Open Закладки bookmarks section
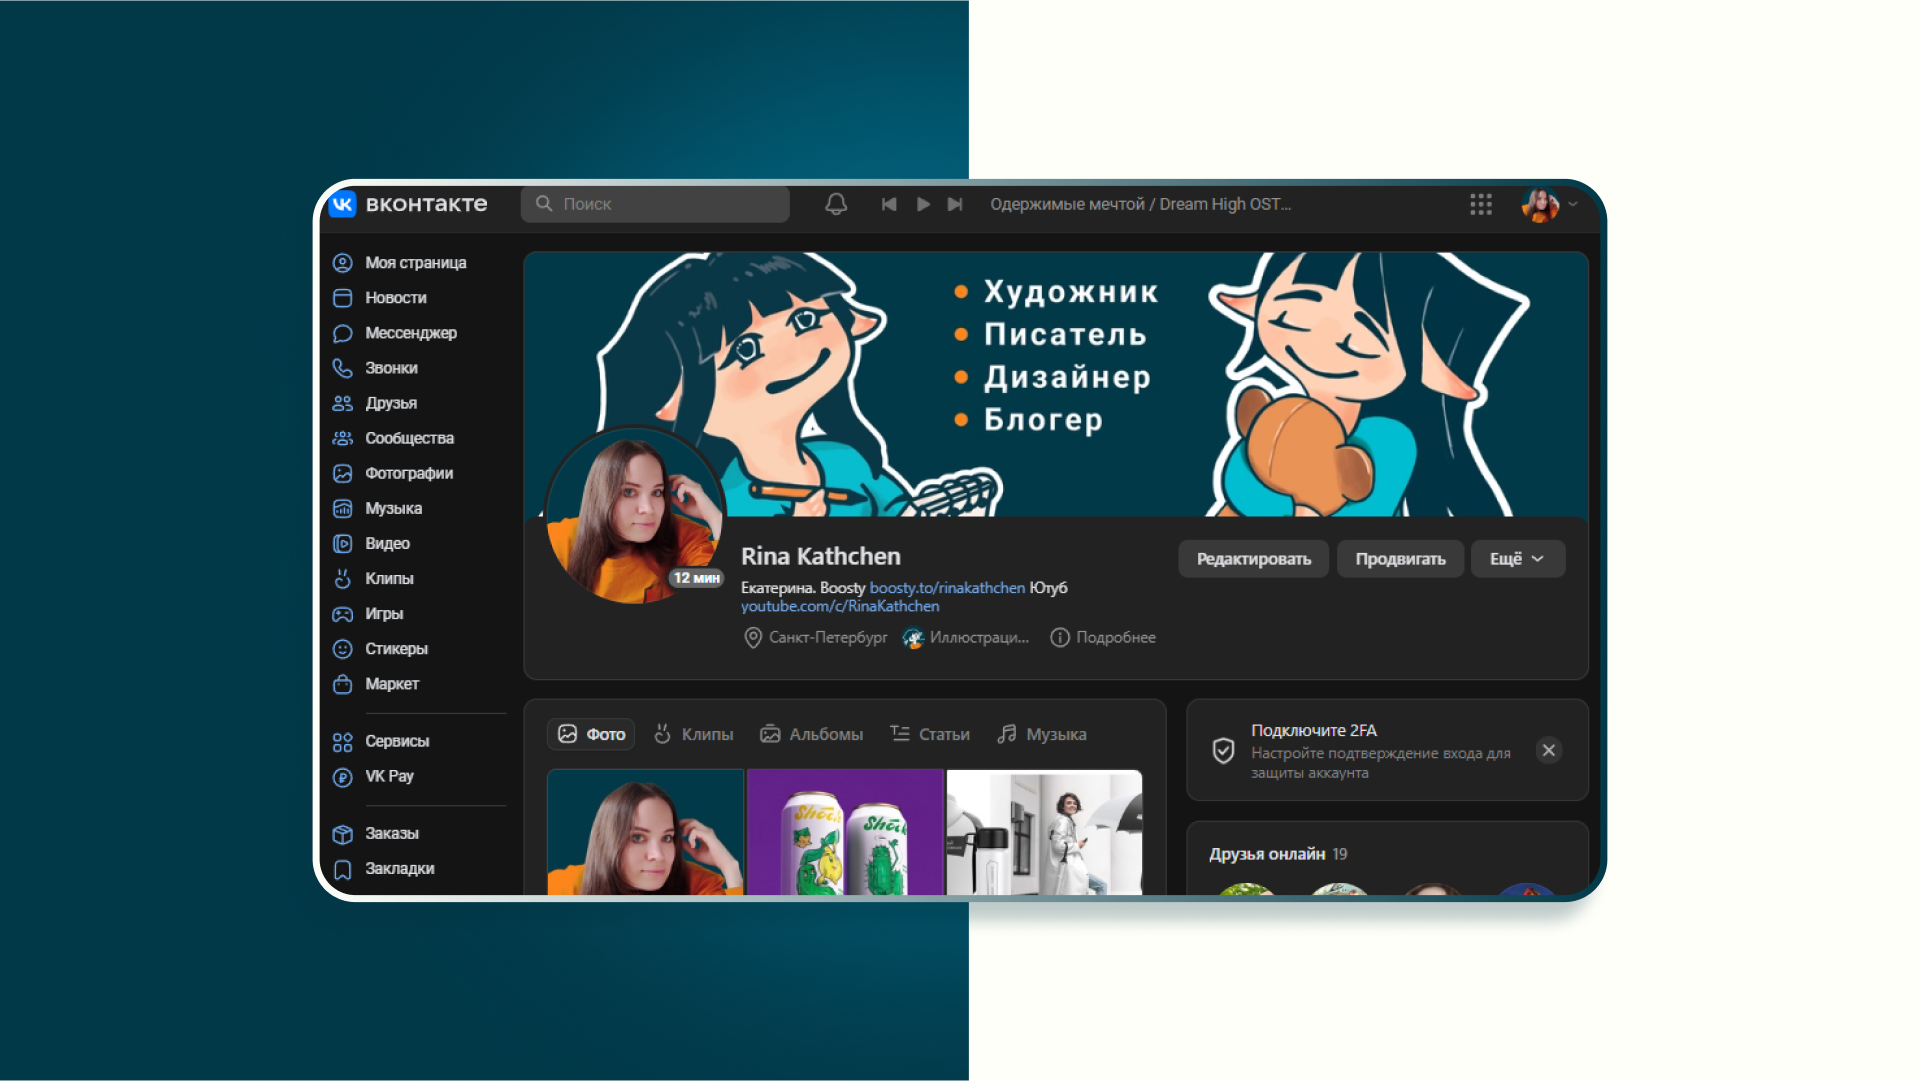This screenshot has height=1081, width=1920. [399, 869]
